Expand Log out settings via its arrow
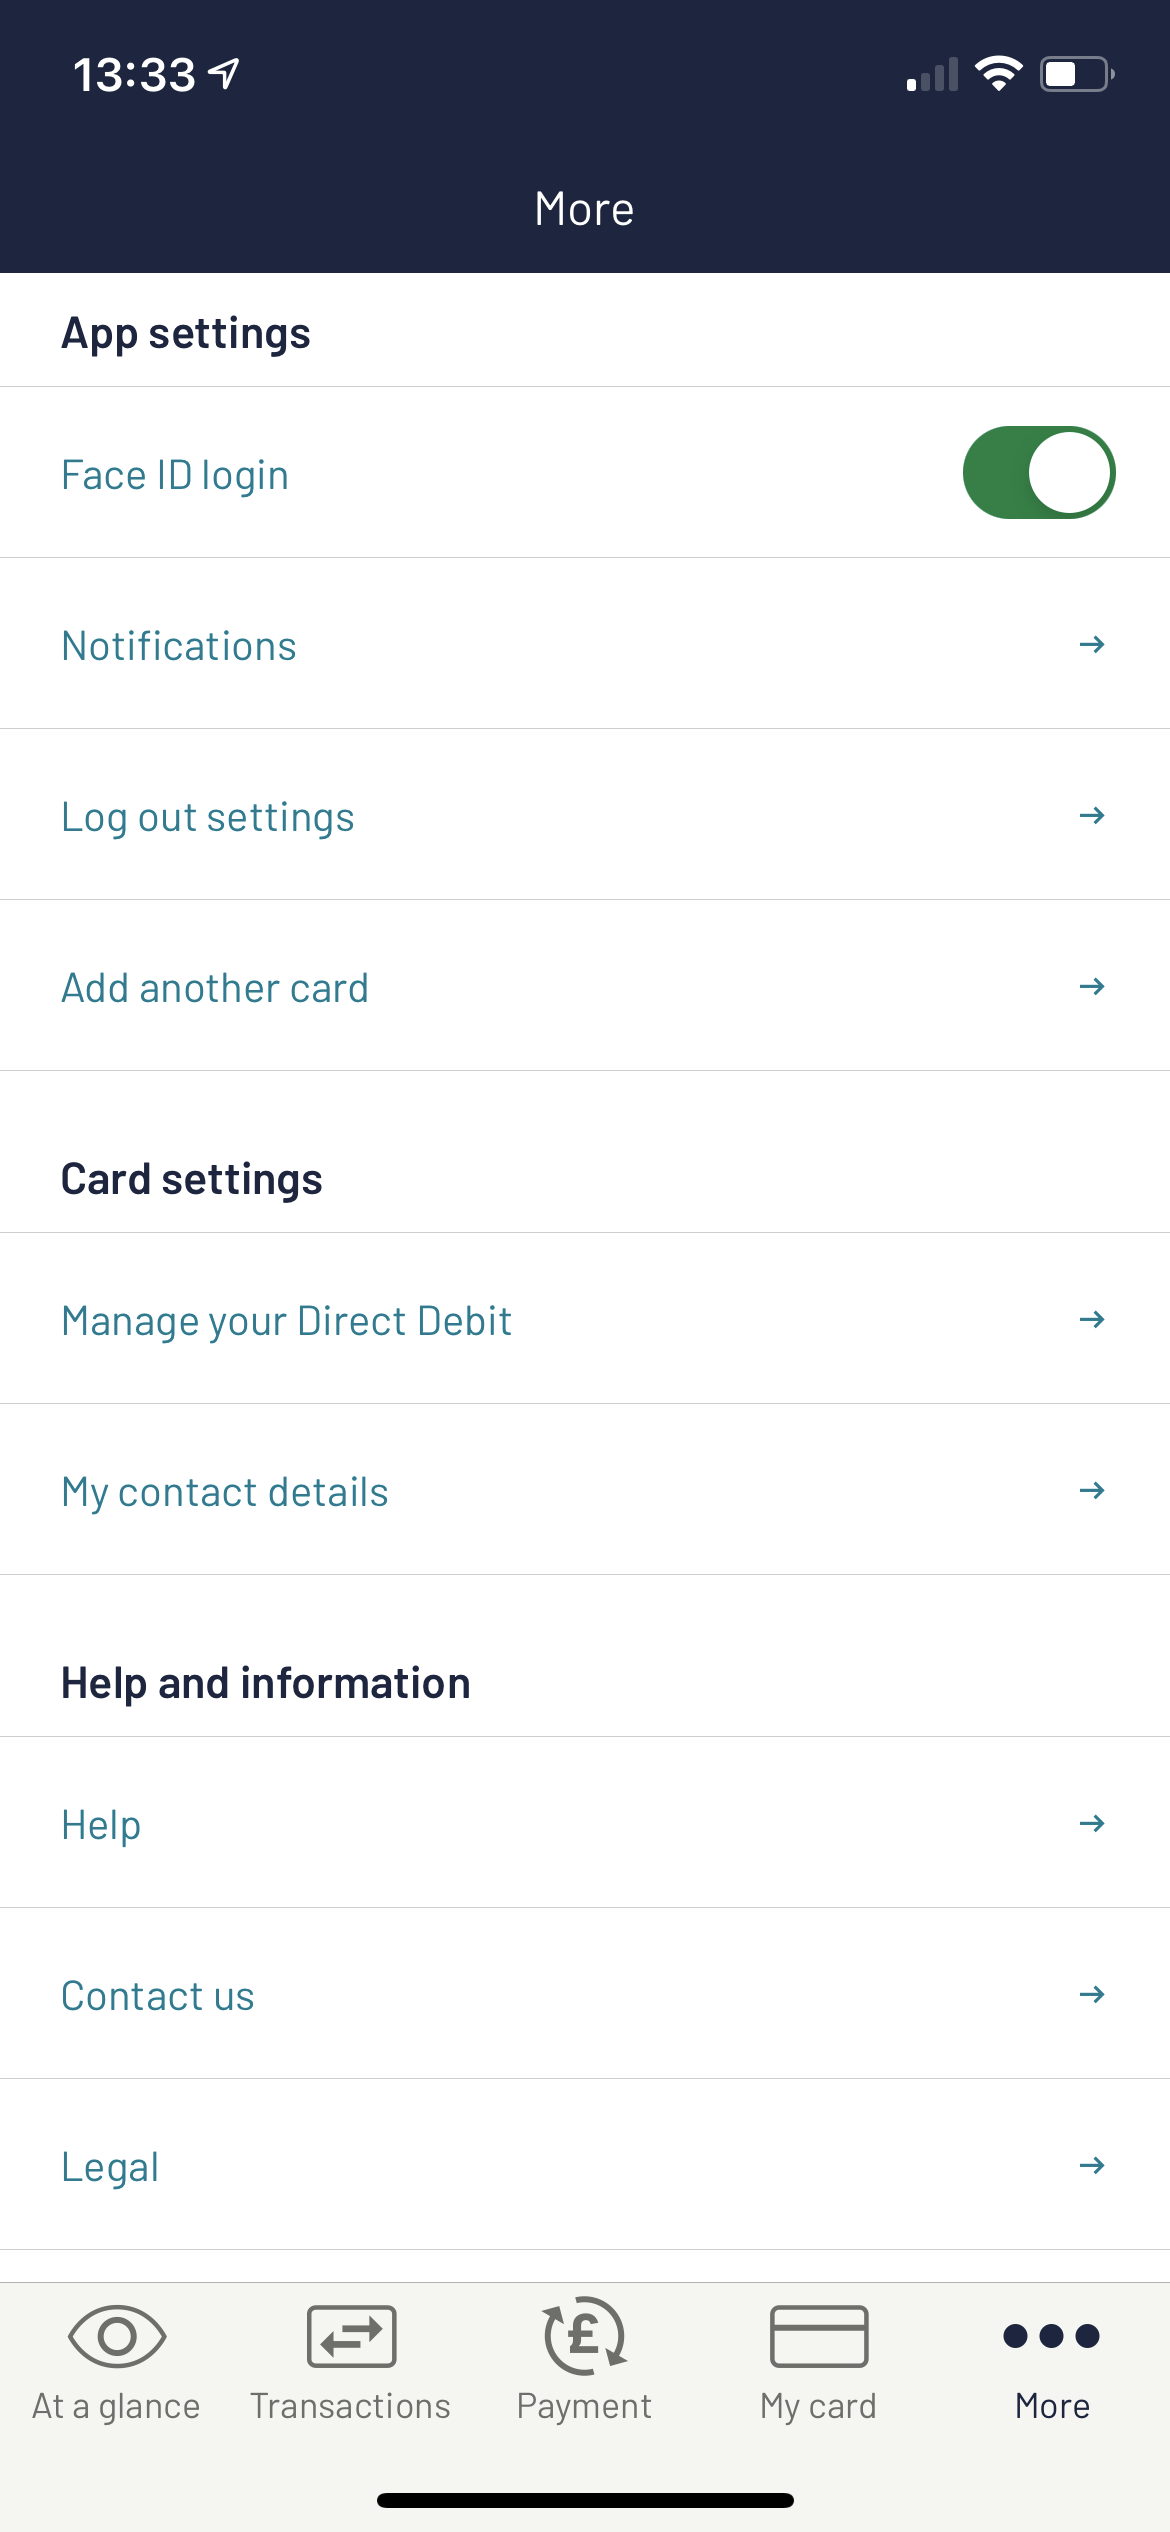The width and height of the screenshot is (1170, 2532). [1092, 815]
